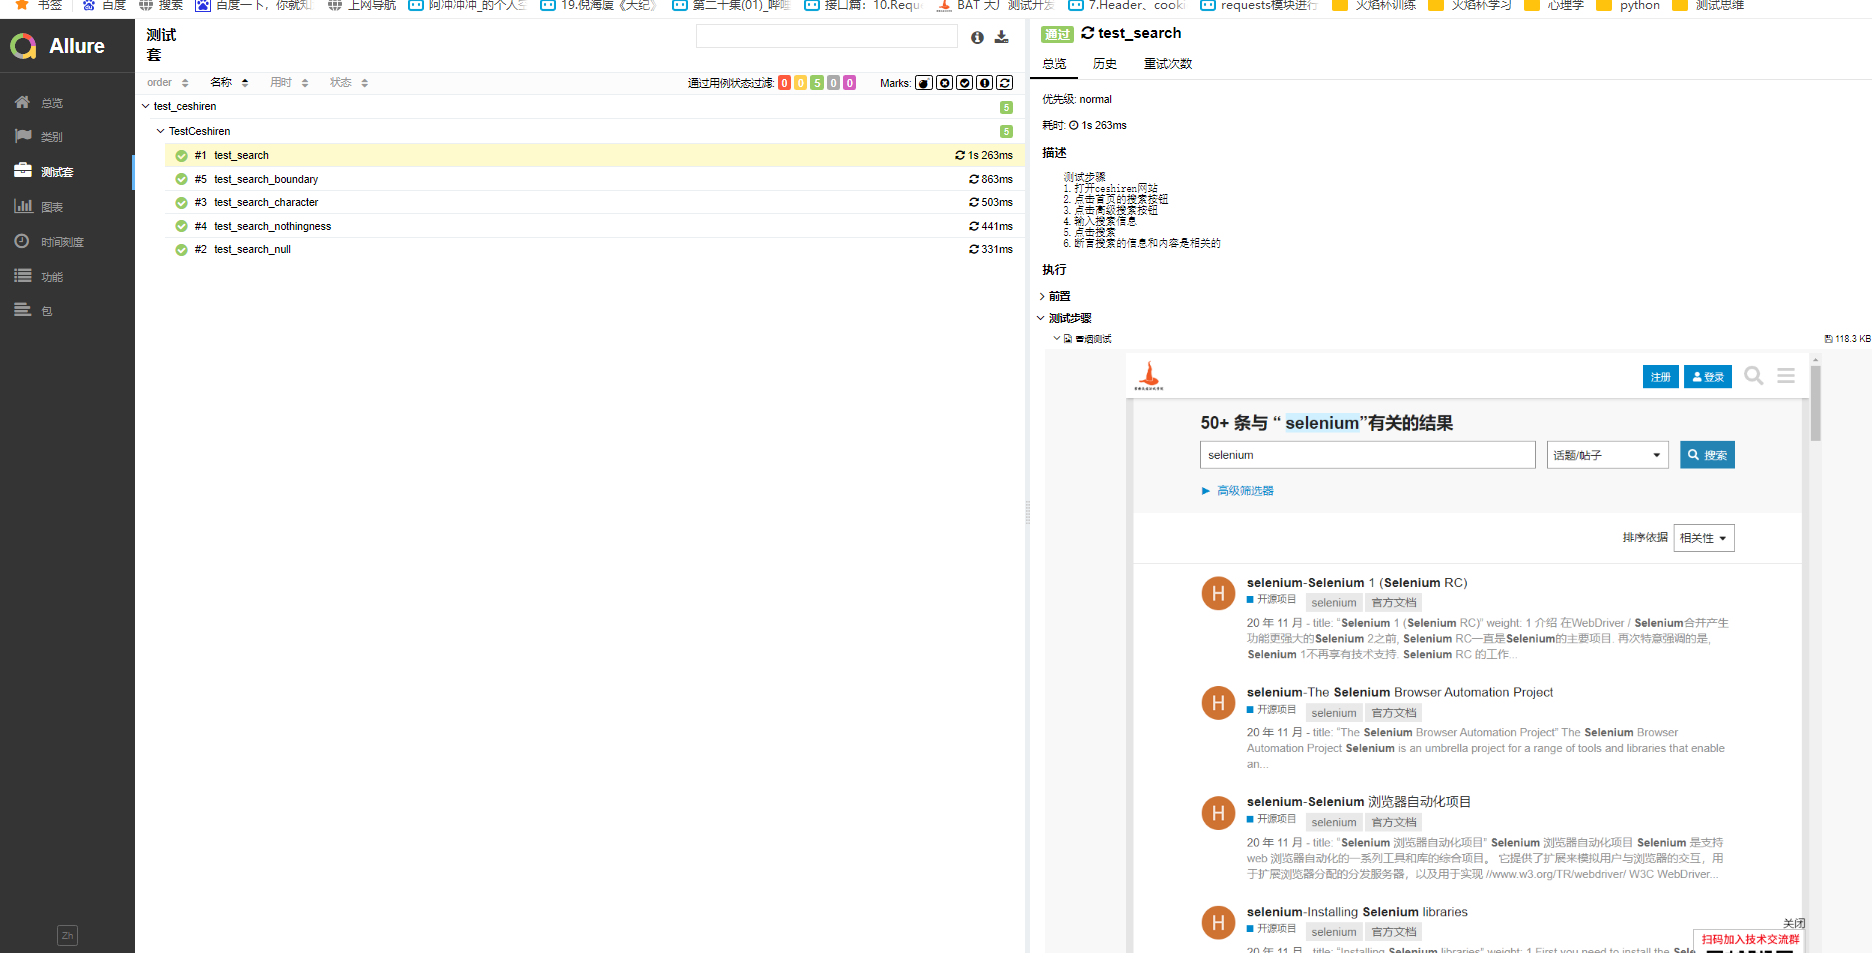Click the info icon beside the search box
The image size is (1872, 953).
click(x=977, y=37)
